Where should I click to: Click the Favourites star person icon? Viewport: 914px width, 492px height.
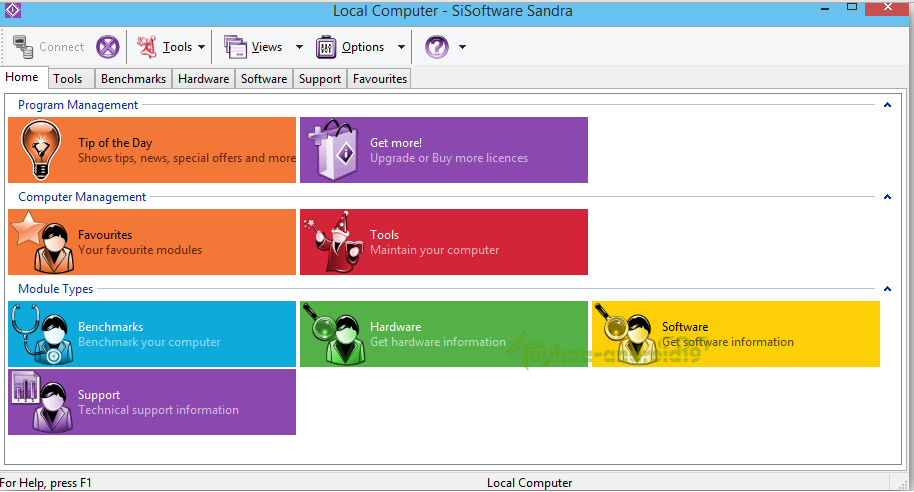45,242
